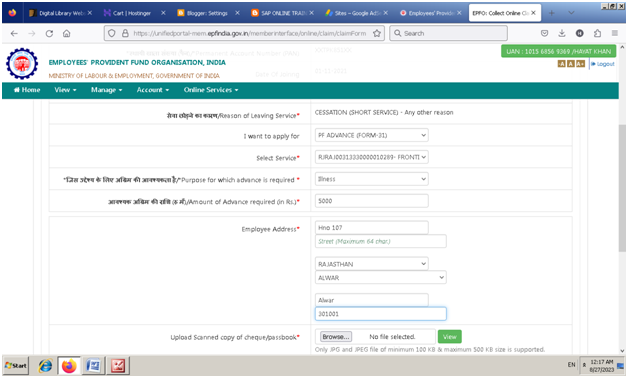Click the Street address field
628x378 pixels.
380,241
